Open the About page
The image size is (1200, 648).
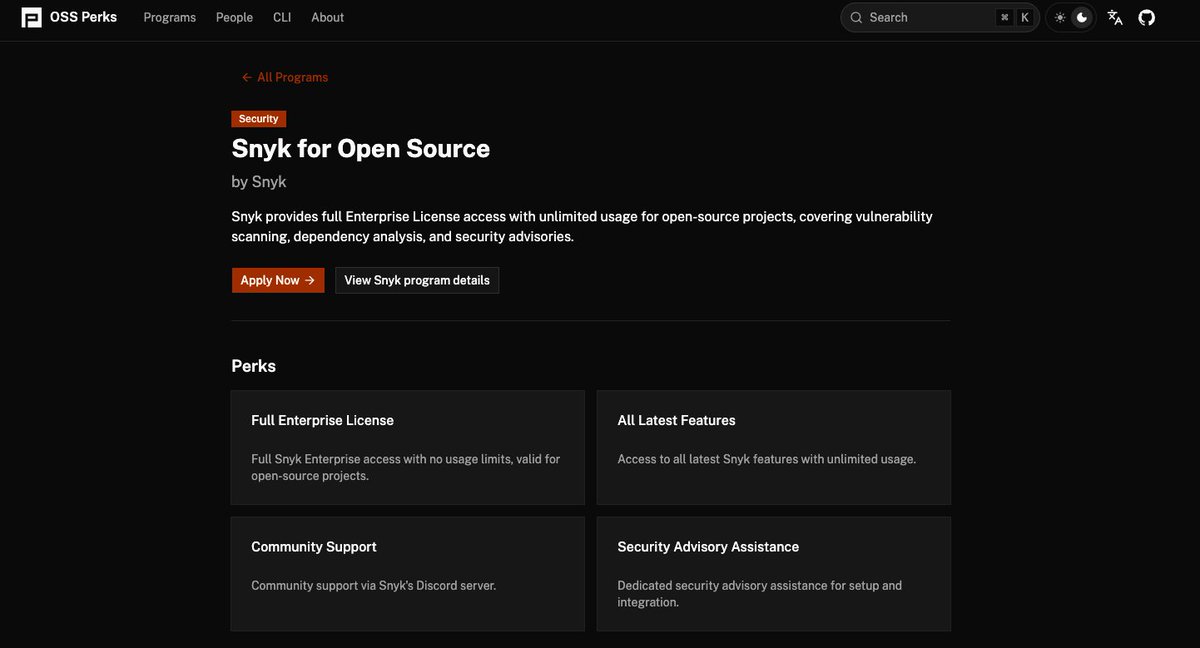click(327, 17)
